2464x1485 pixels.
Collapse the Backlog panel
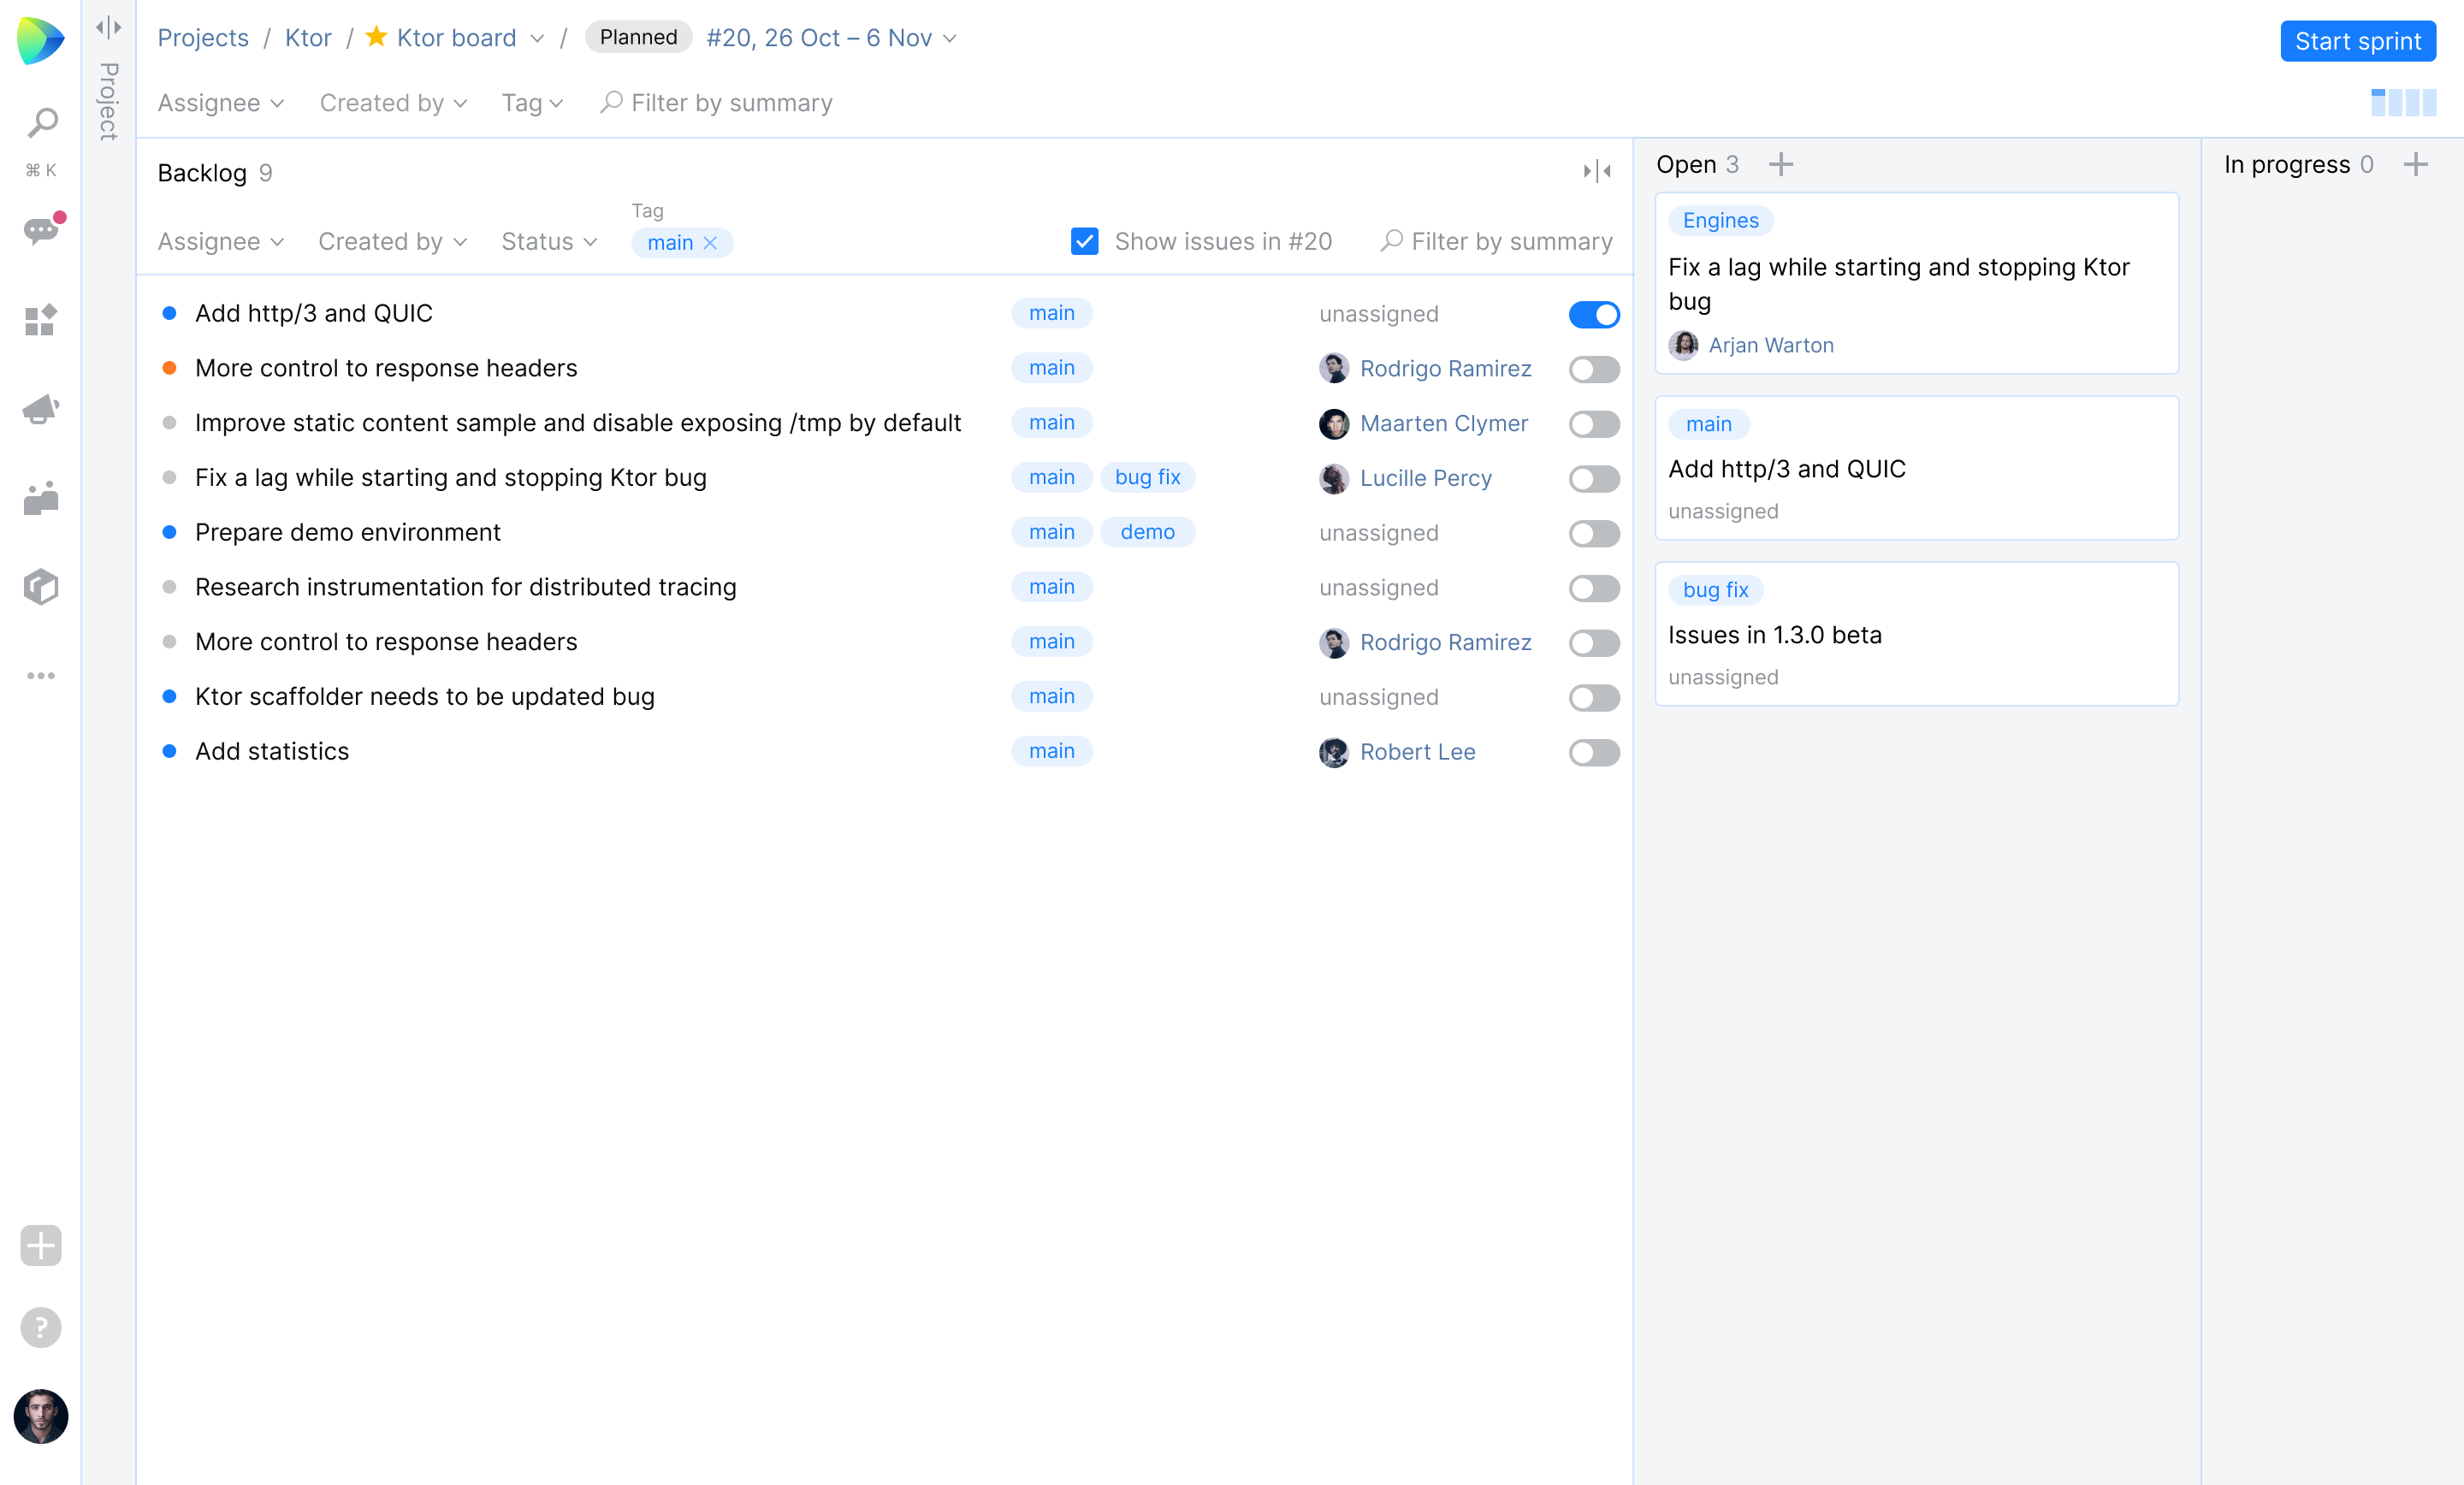point(1597,171)
